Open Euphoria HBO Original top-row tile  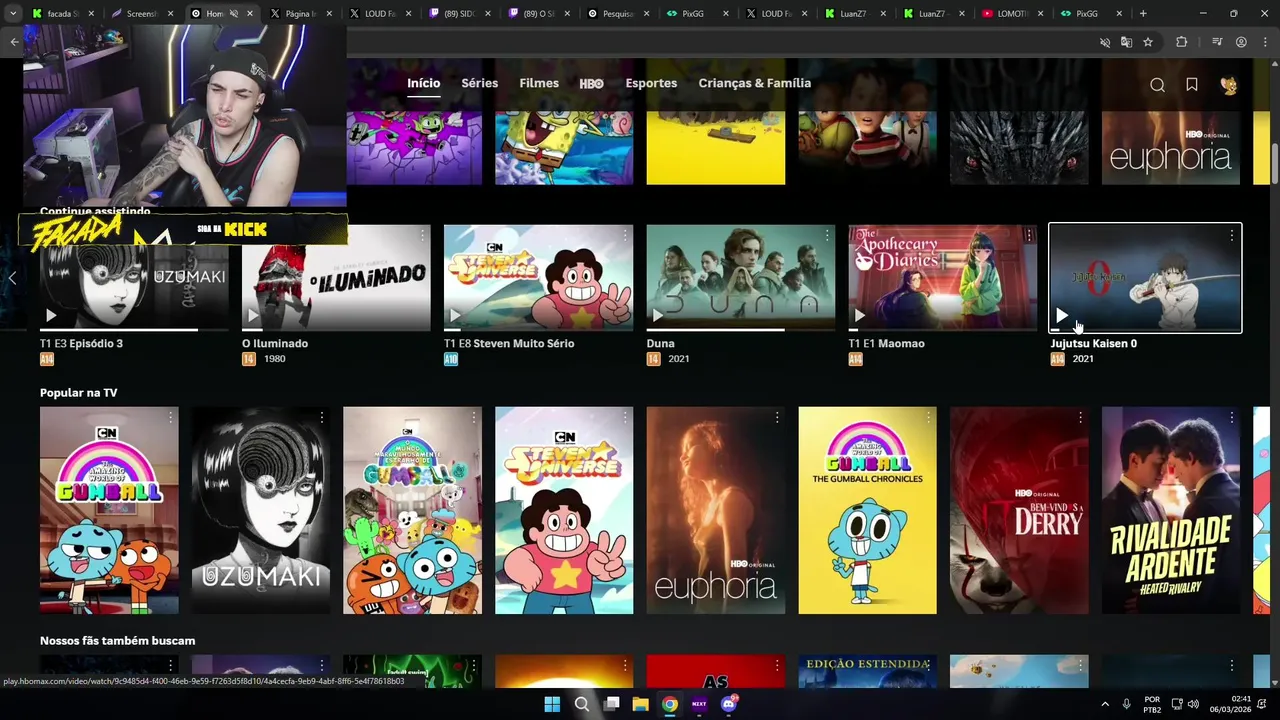pos(1171,148)
